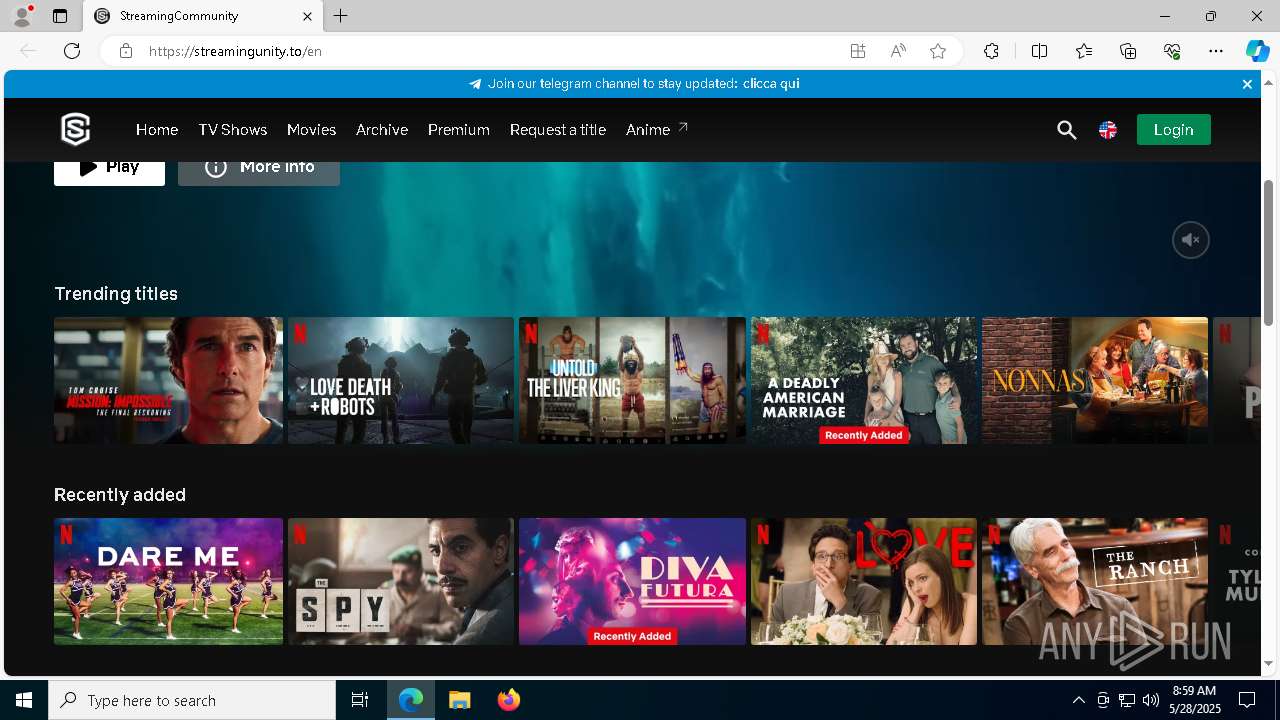
Task: Open tab actions menu icon
Action: (60, 16)
